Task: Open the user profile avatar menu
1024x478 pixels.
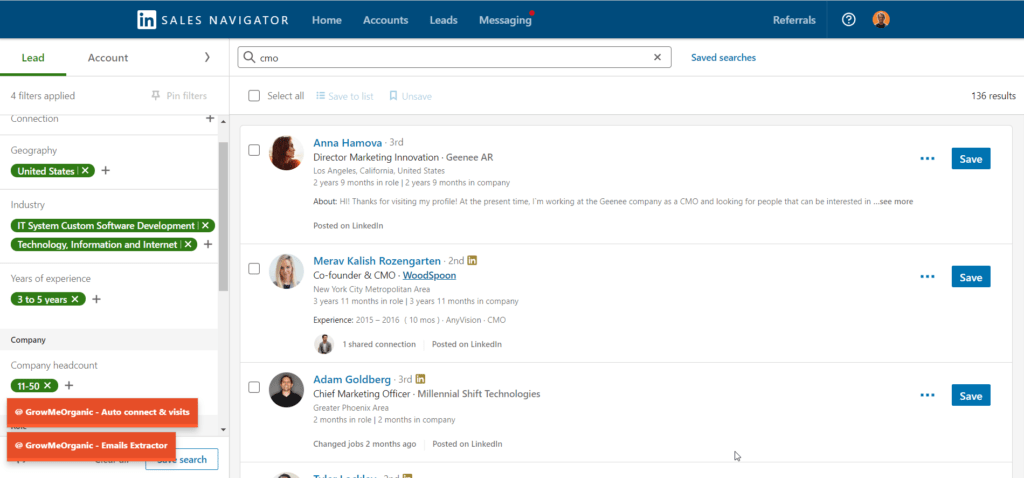Action: 881,20
